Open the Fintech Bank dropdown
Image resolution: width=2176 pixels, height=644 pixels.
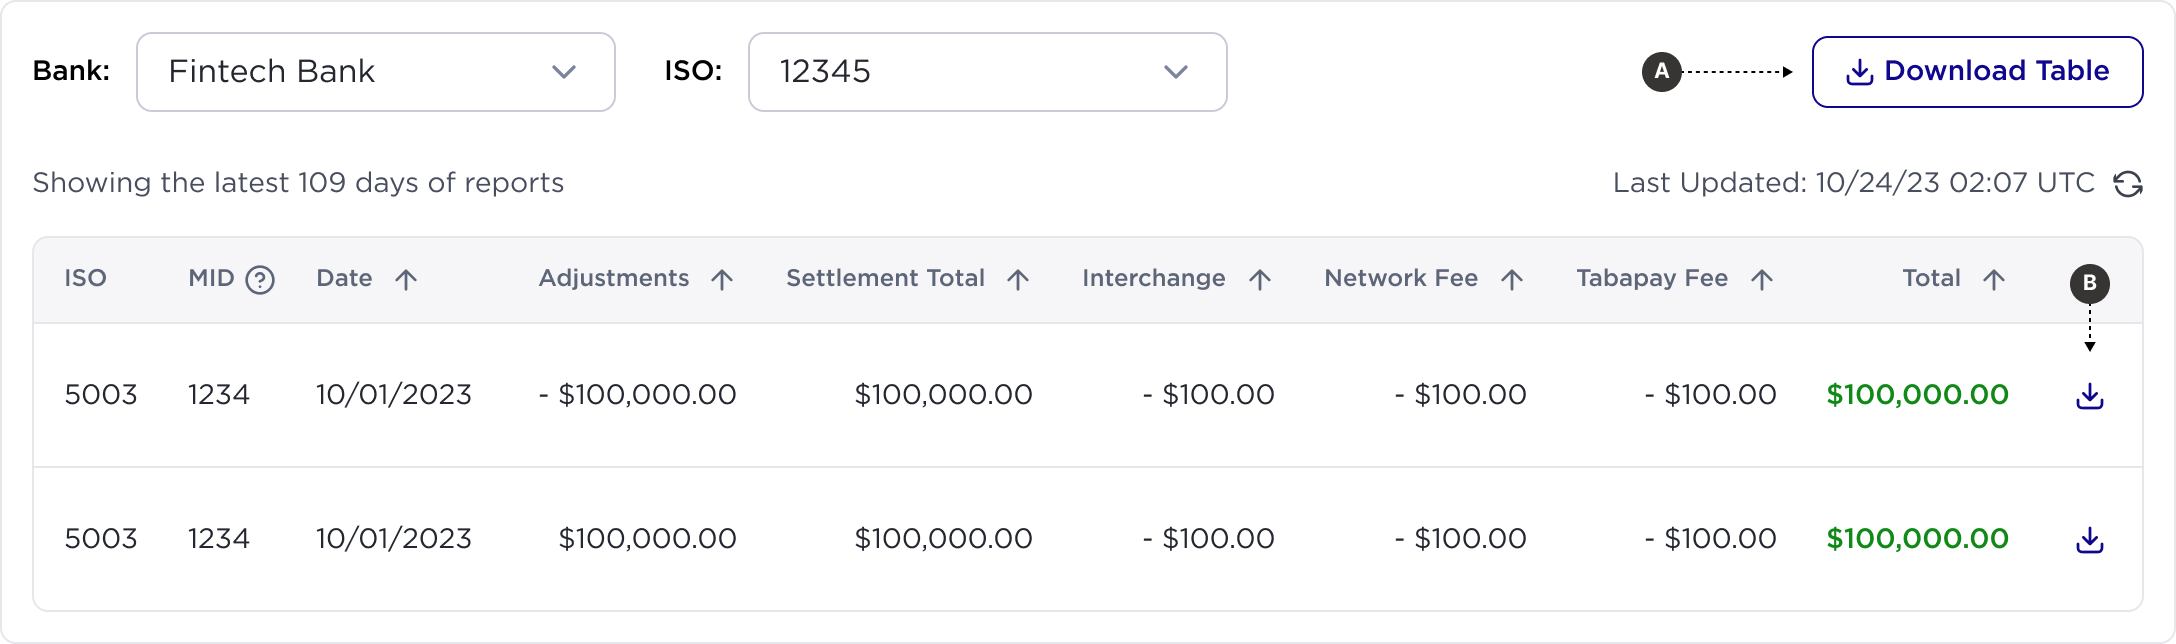(376, 72)
